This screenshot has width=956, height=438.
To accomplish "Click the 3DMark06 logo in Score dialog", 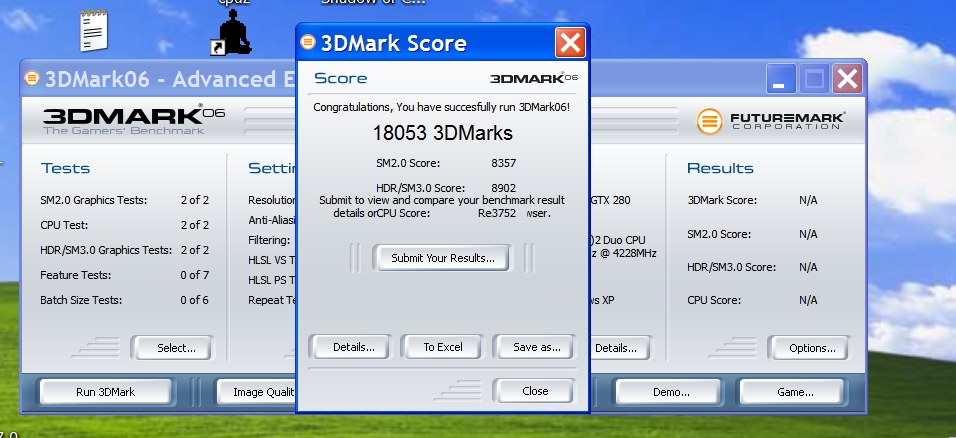I will coord(533,78).
